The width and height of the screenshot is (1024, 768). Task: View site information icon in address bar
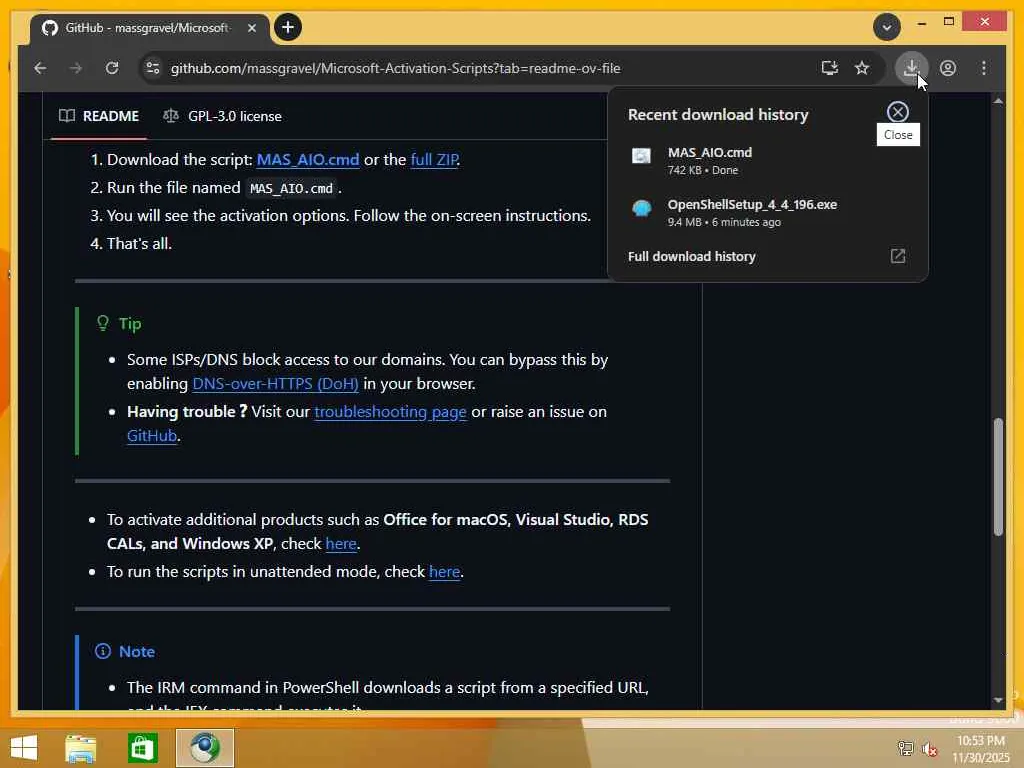pyautogui.click(x=153, y=68)
